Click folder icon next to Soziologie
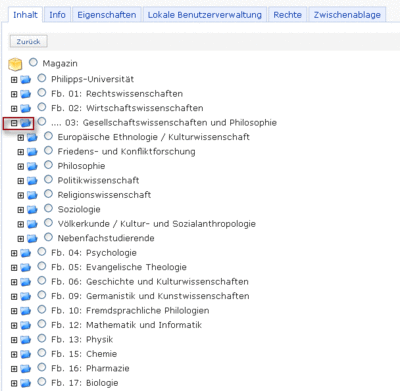 32,210
